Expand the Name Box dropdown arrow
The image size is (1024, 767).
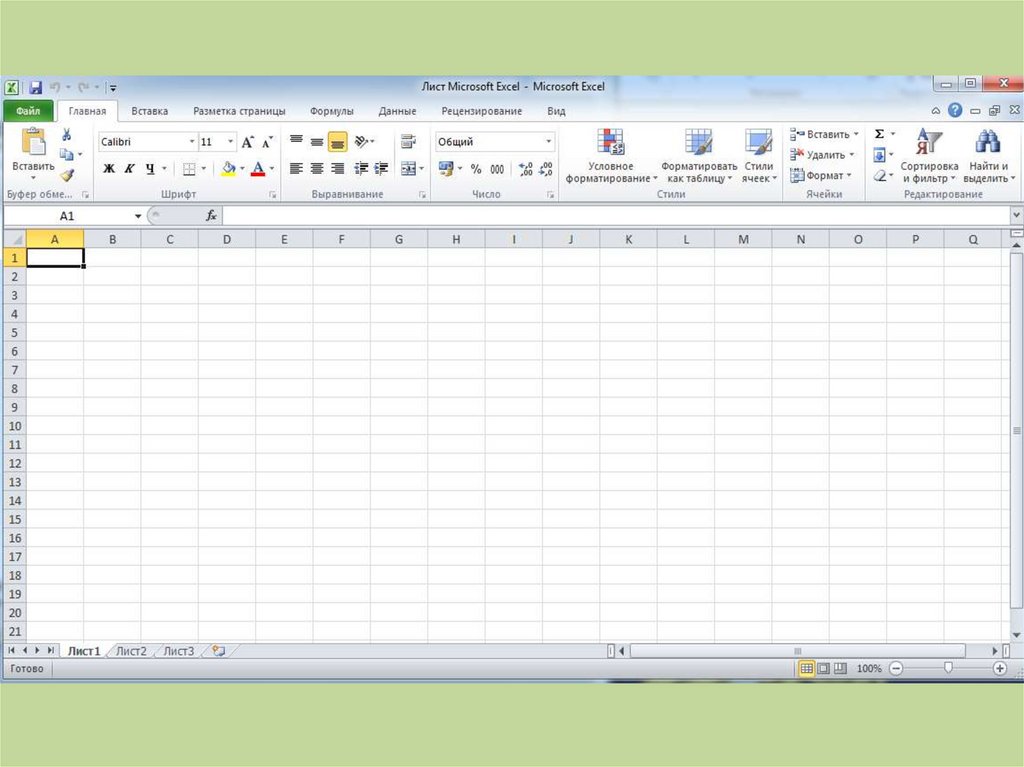coord(138,216)
